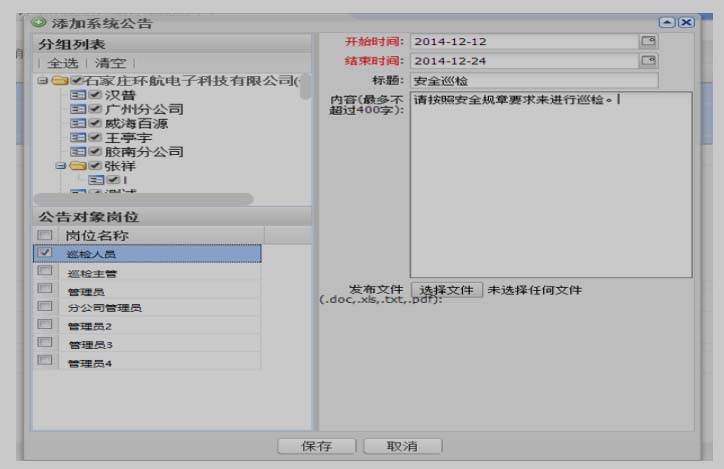
Task: Select the 胶南分公司 tree row
Action: pos(144,151)
